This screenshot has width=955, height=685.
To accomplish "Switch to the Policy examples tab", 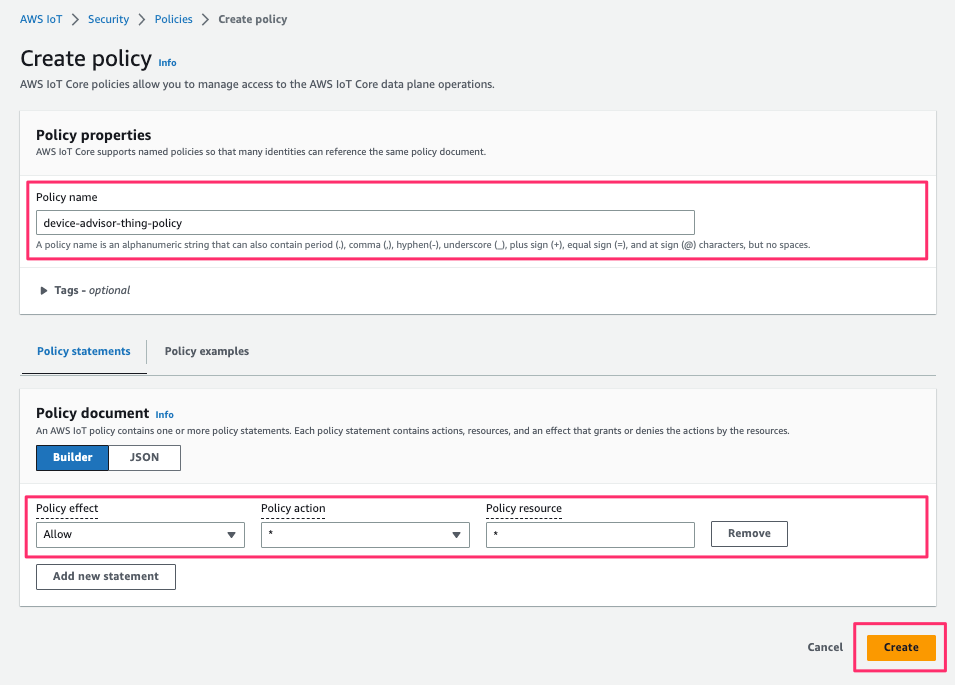I will [206, 351].
